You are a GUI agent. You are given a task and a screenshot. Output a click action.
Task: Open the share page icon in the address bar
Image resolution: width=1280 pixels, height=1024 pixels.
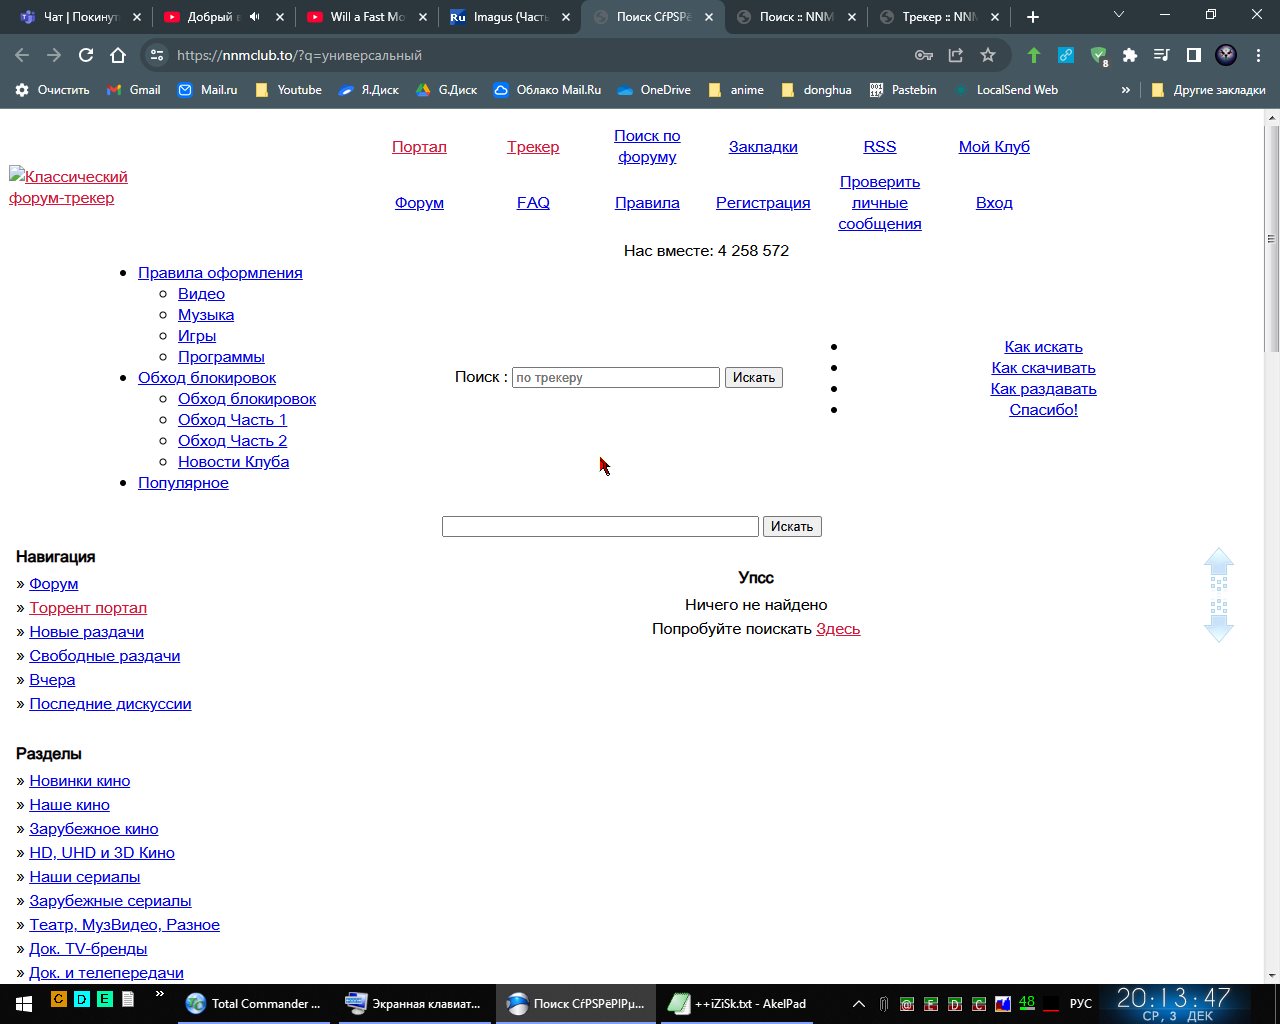(x=956, y=55)
